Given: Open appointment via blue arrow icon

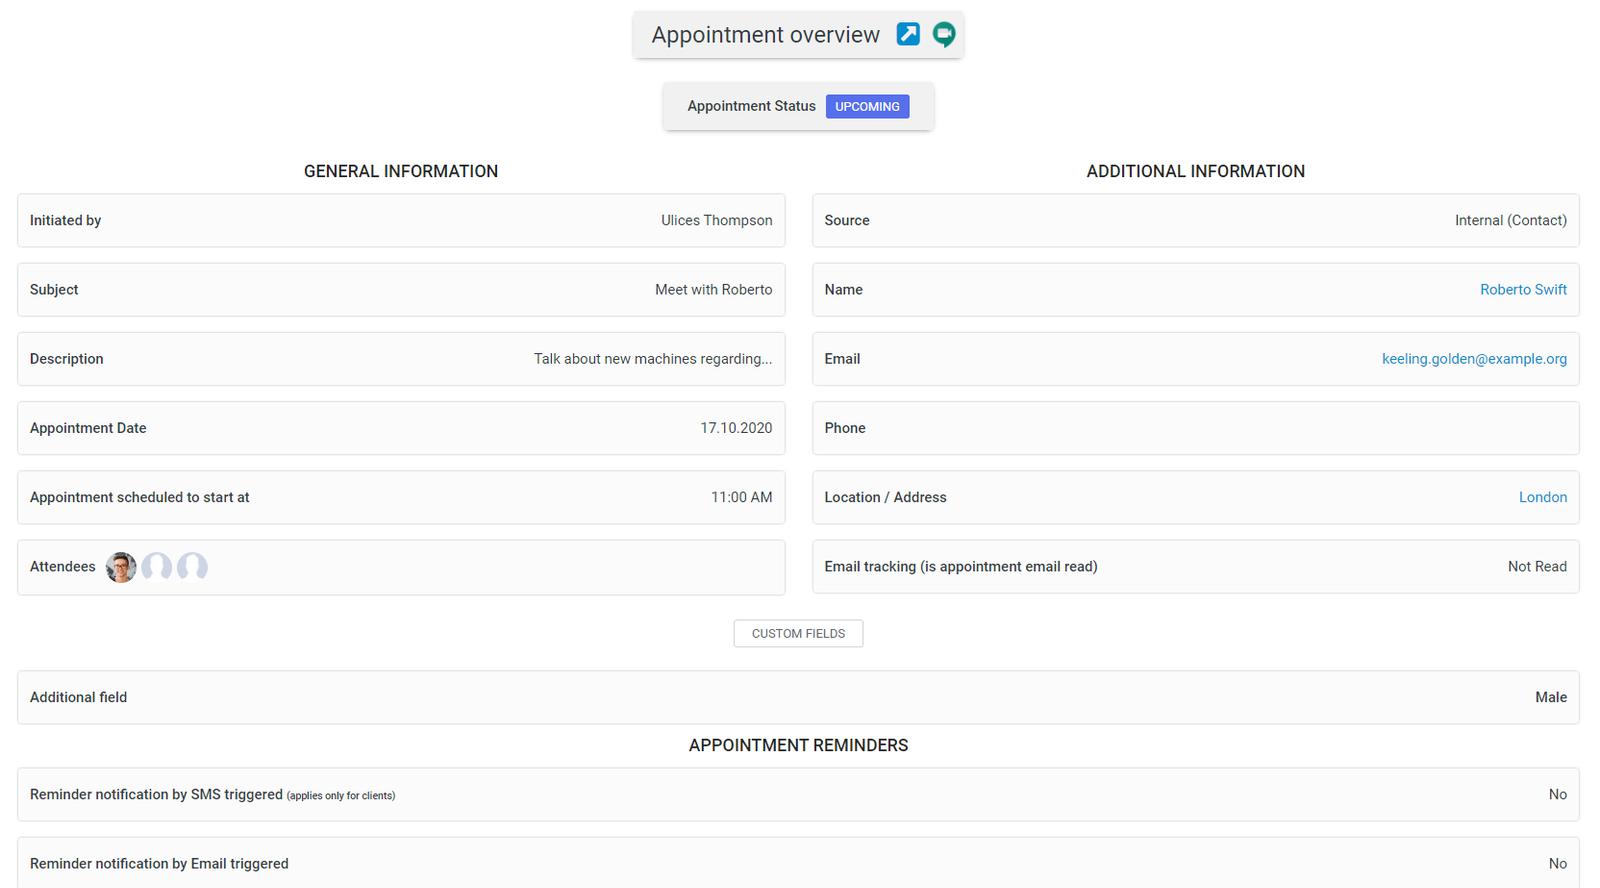Looking at the screenshot, I should coord(907,34).
